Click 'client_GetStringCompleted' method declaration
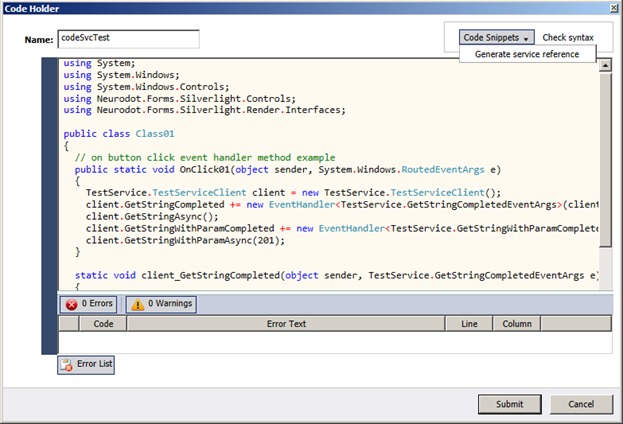The height and width of the screenshot is (424, 623). 211,275
